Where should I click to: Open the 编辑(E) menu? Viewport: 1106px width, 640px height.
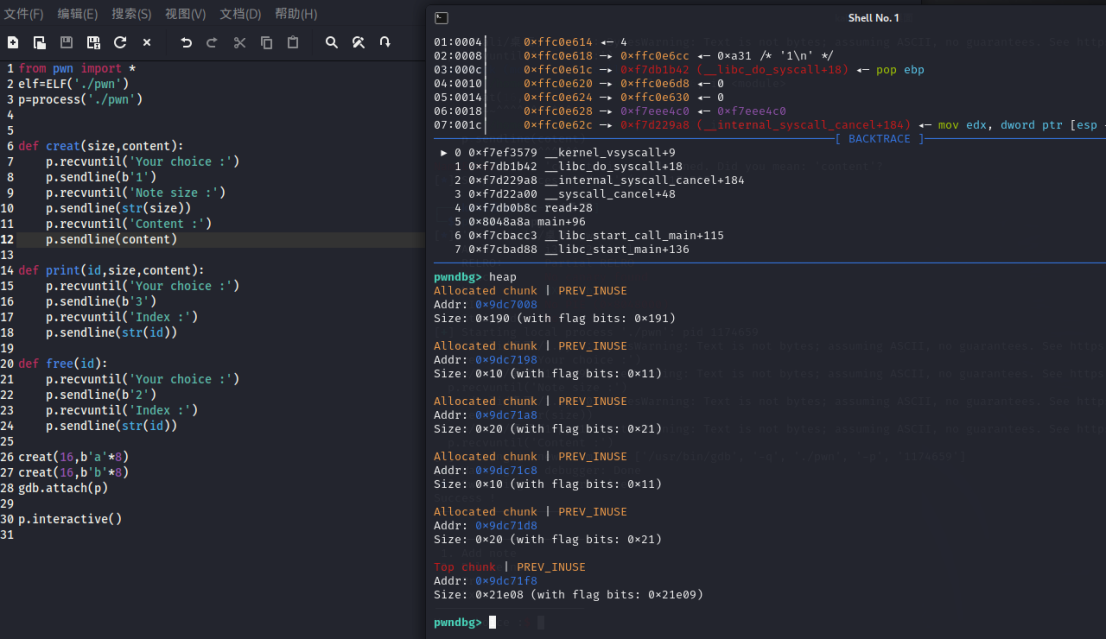77,14
